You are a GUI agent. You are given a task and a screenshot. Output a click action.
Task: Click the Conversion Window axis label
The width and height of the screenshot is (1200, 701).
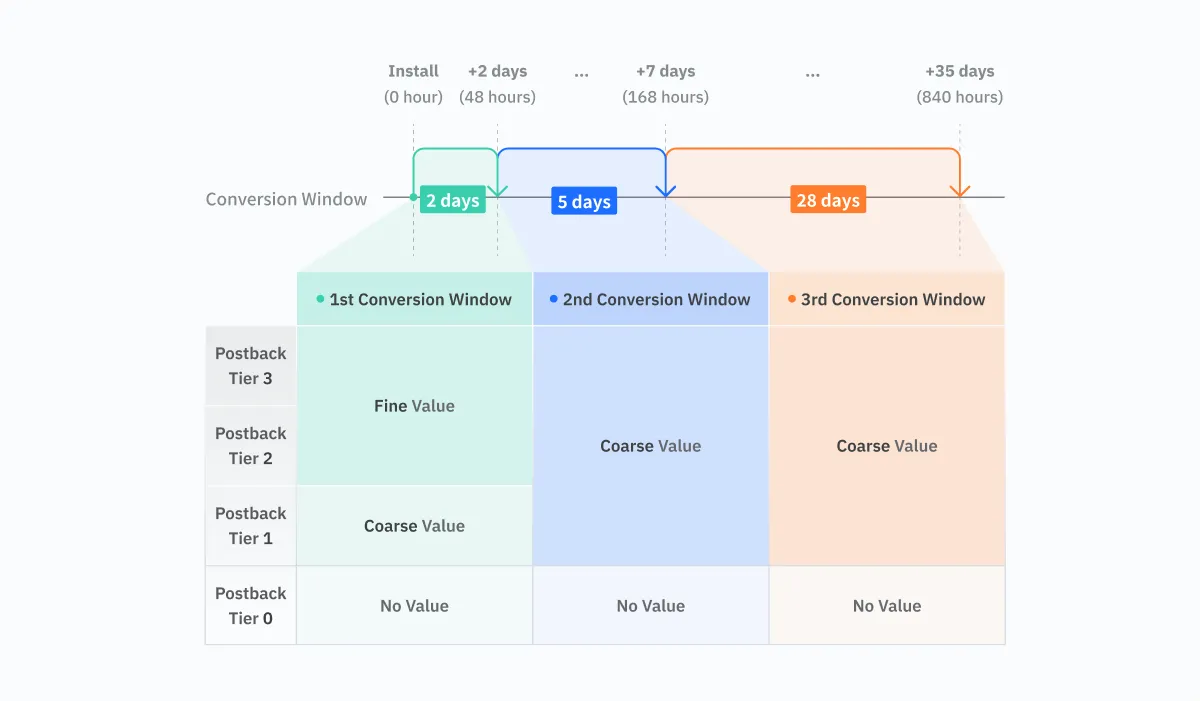click(x=286, y=199)
